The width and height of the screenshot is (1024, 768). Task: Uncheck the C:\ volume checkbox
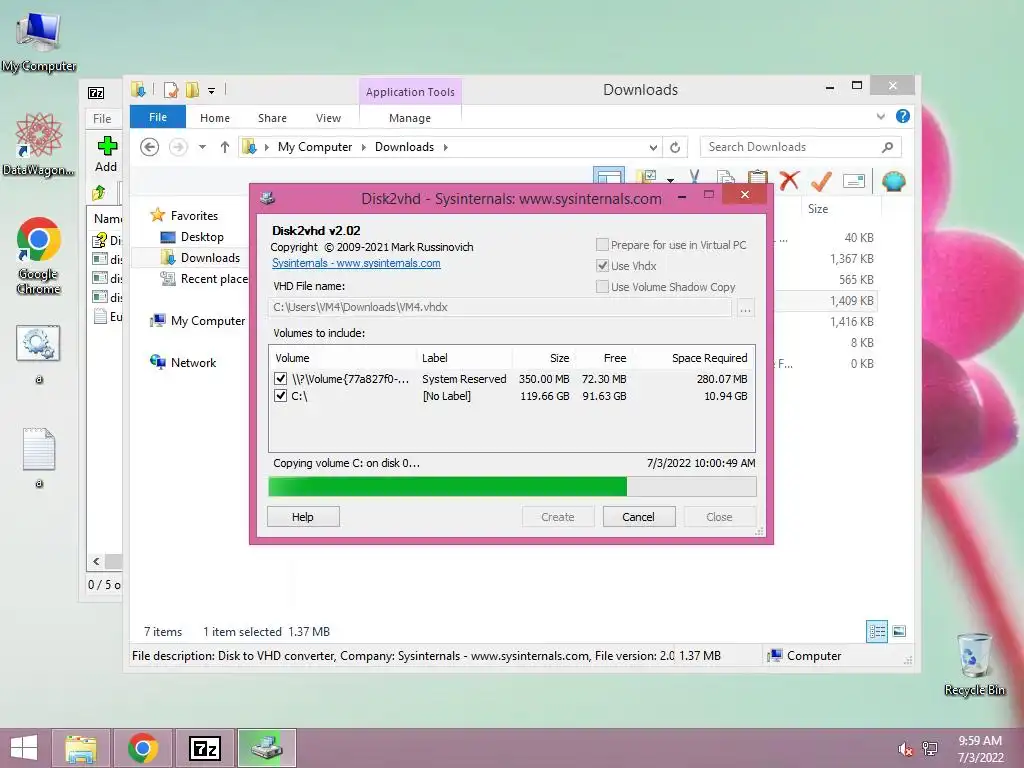click(x=281, y=396)
